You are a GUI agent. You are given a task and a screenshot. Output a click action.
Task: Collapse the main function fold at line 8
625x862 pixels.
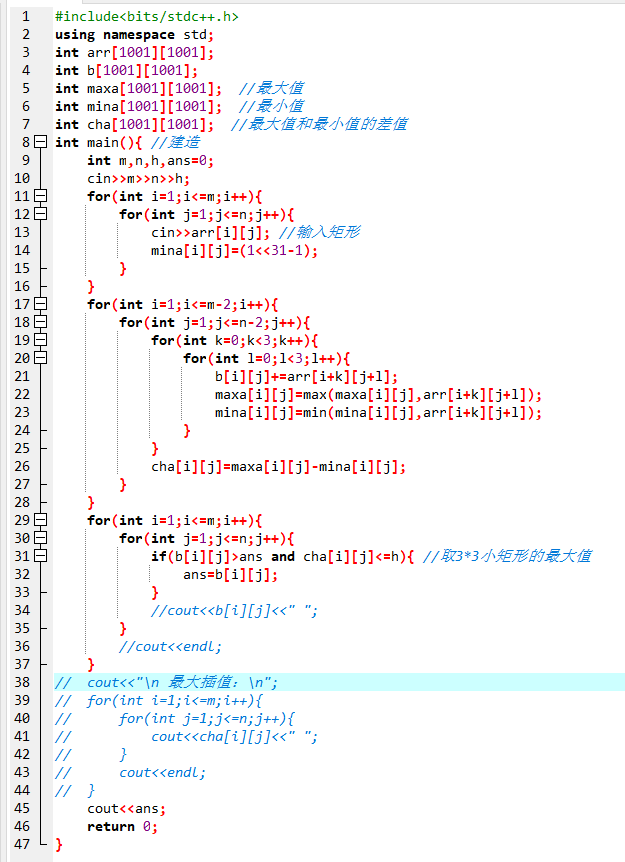coord(40,143)
